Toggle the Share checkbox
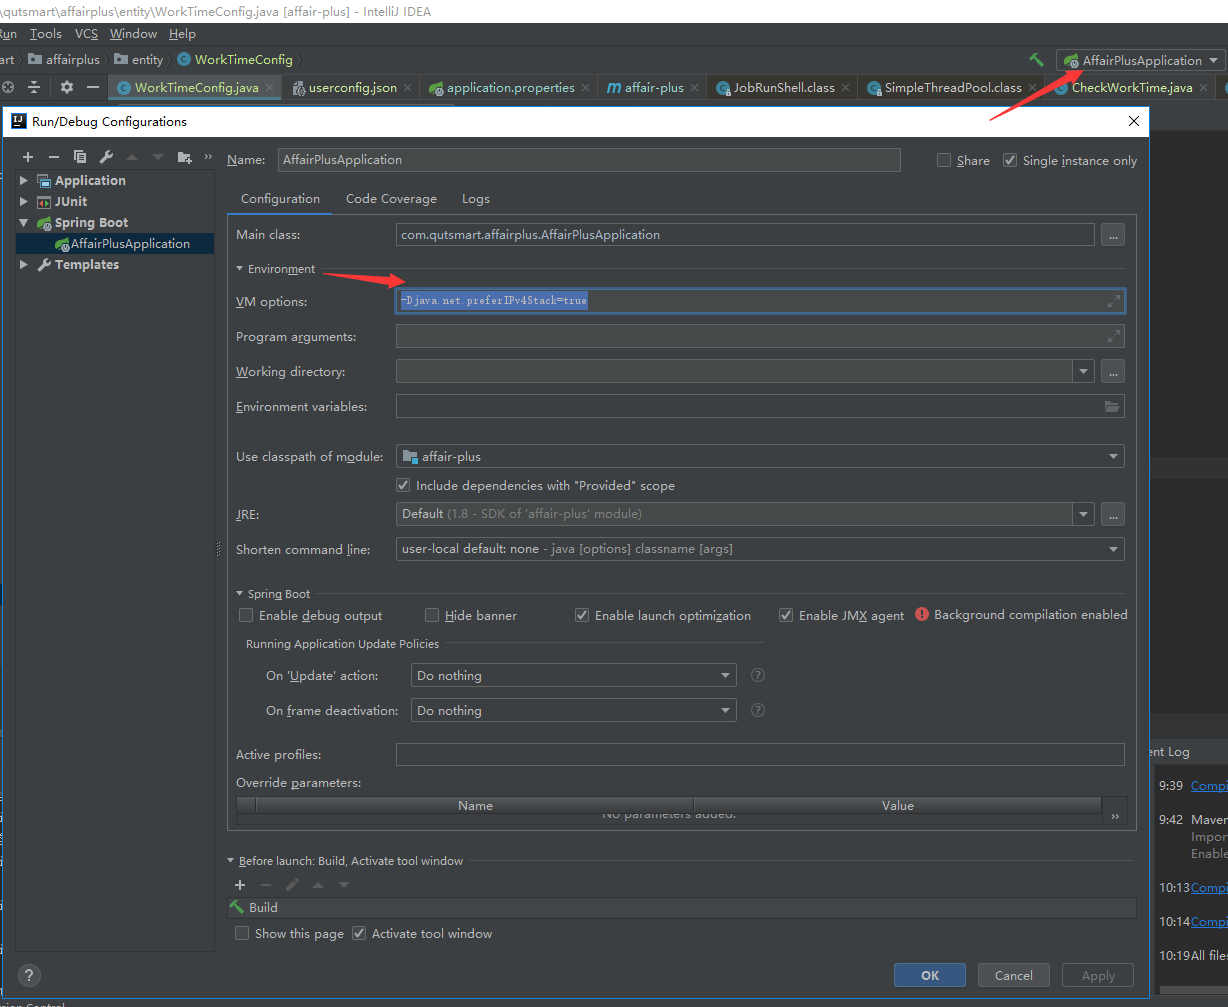 click(944, 160)
